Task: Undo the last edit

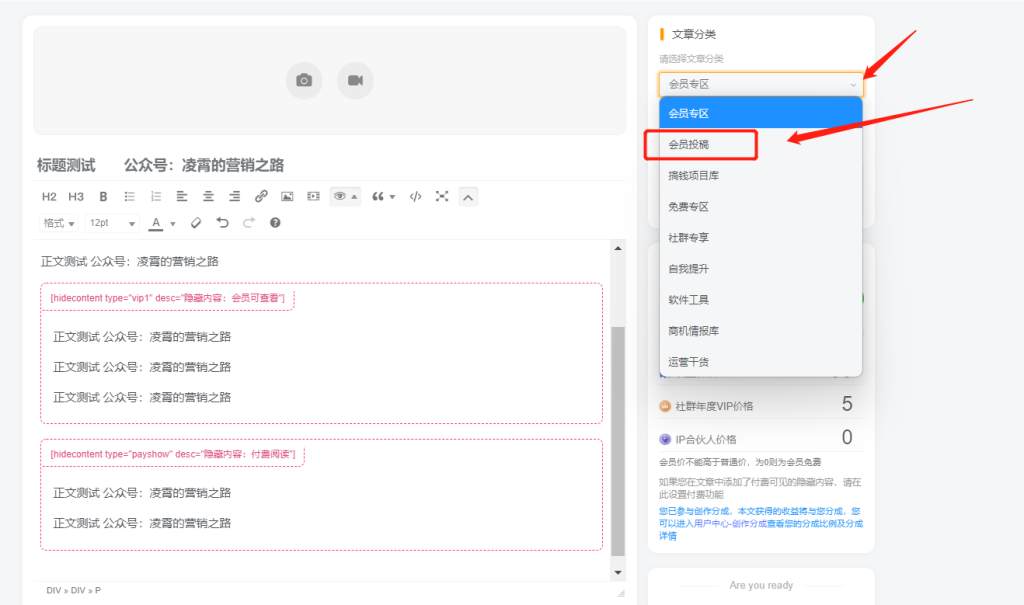Action: pyautogui.click(x=222, y=222)
